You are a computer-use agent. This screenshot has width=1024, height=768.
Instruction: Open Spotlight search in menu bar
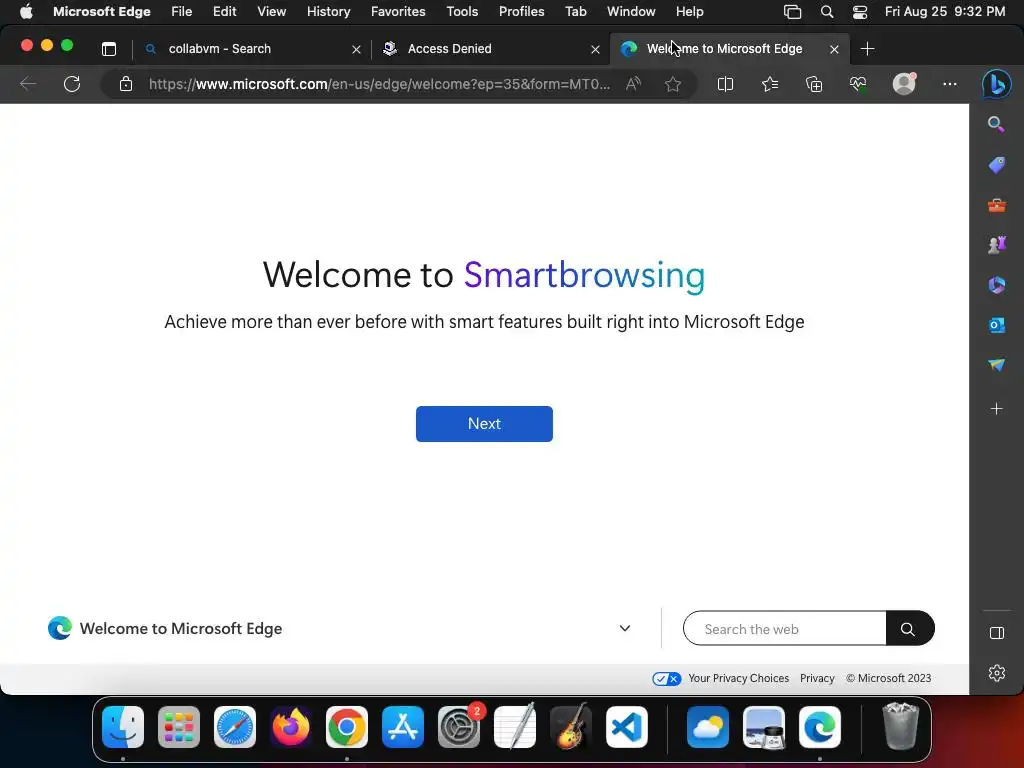click(827, 12)
